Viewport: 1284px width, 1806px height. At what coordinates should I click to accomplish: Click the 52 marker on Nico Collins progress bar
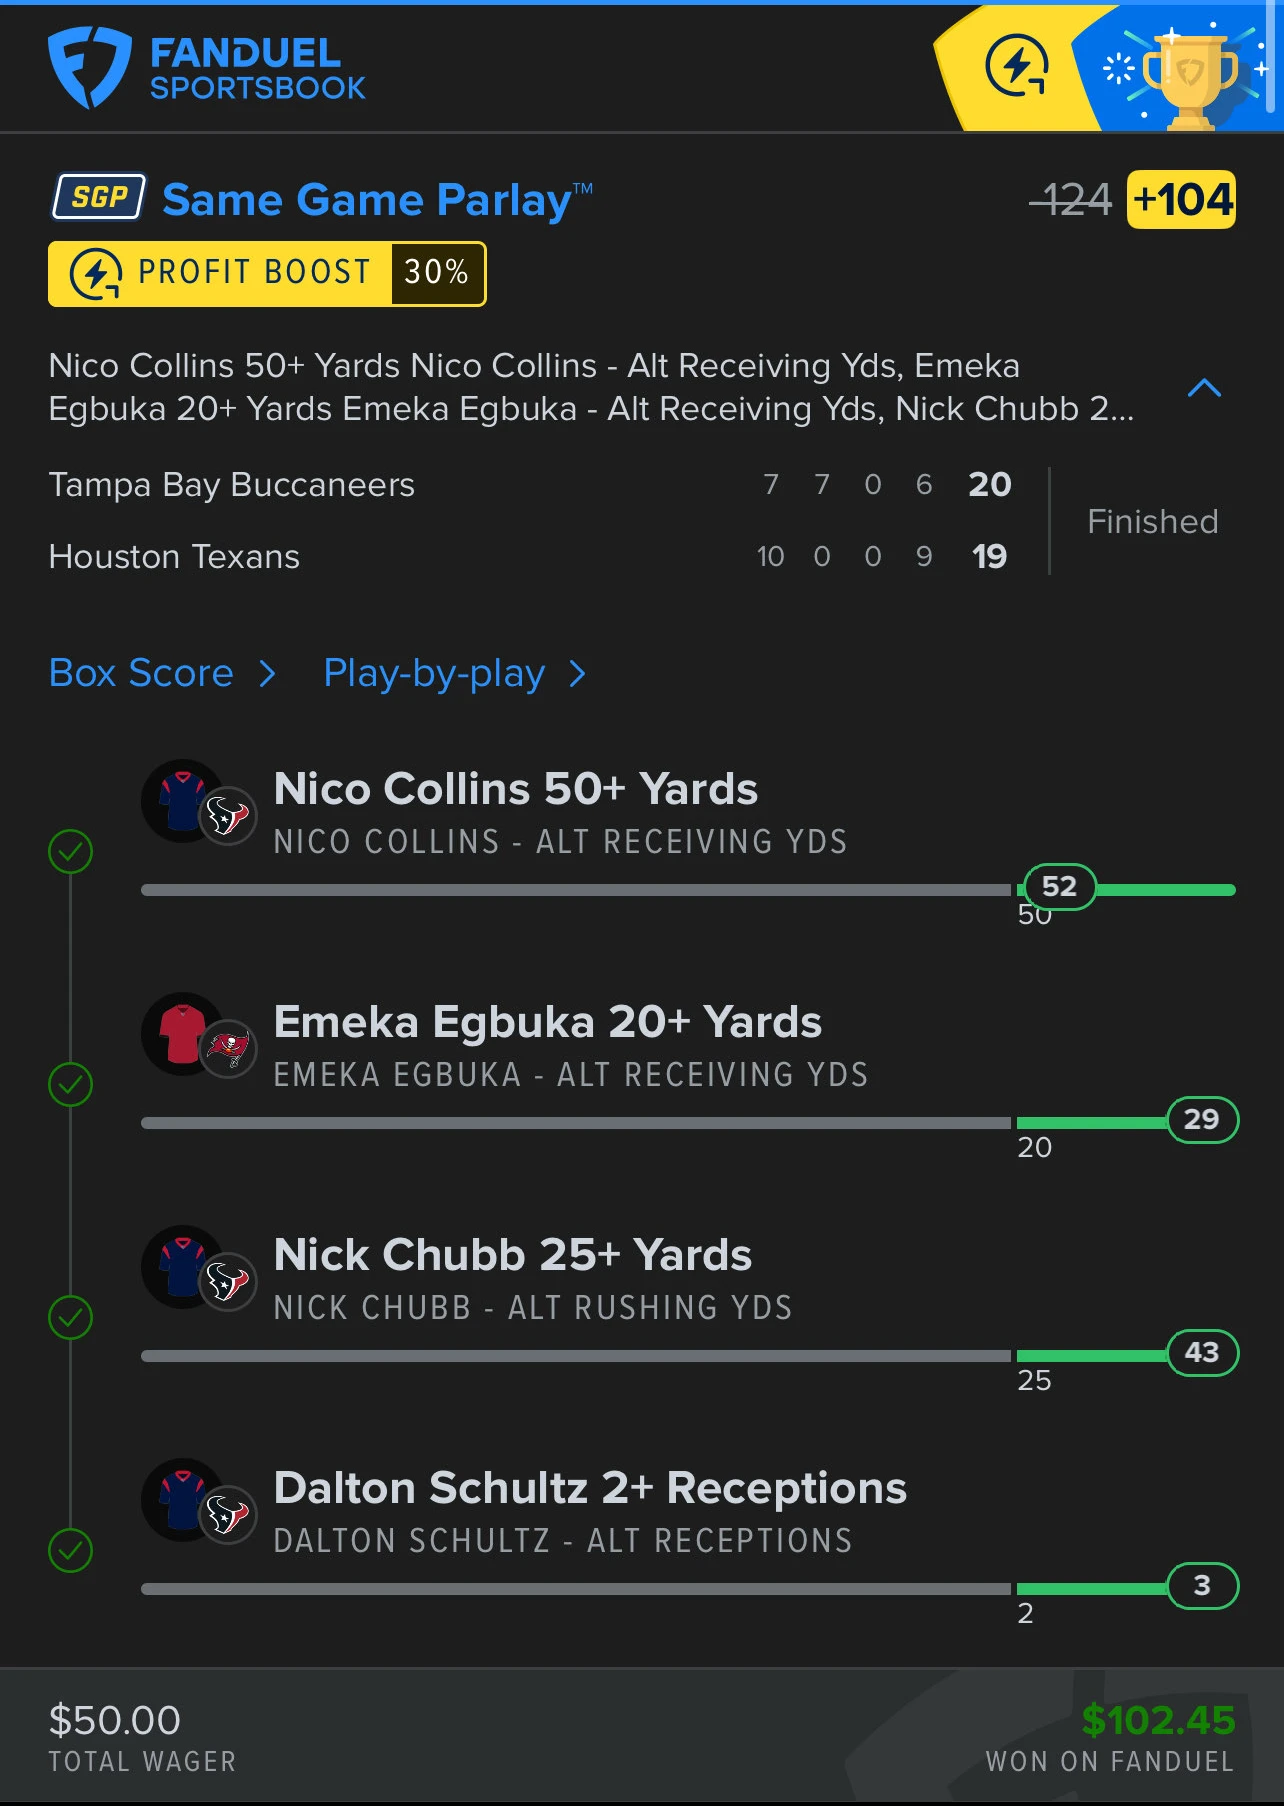click(x=1059, y=886)
